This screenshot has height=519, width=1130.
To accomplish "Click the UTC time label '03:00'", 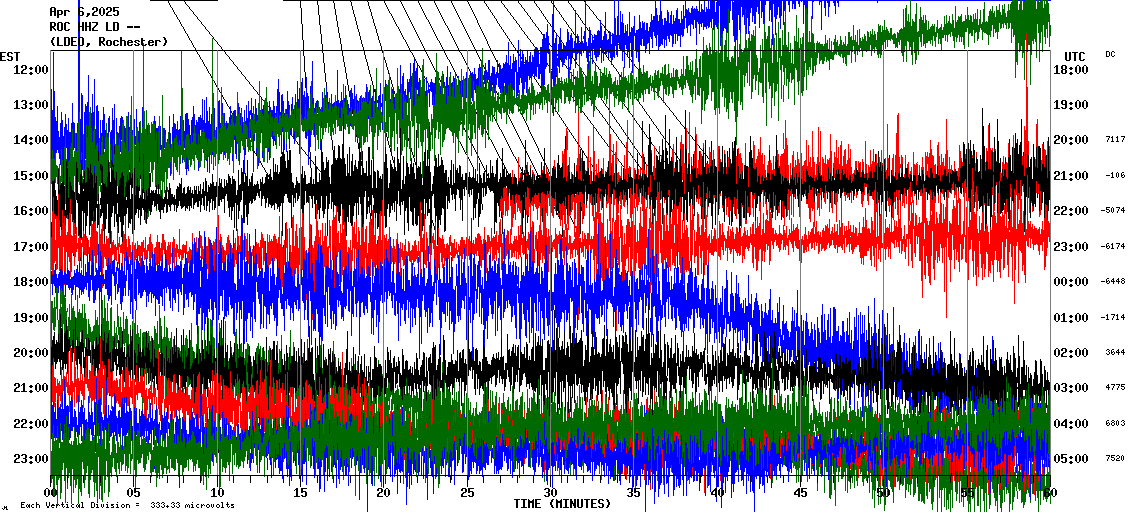I will point(1071,389).
